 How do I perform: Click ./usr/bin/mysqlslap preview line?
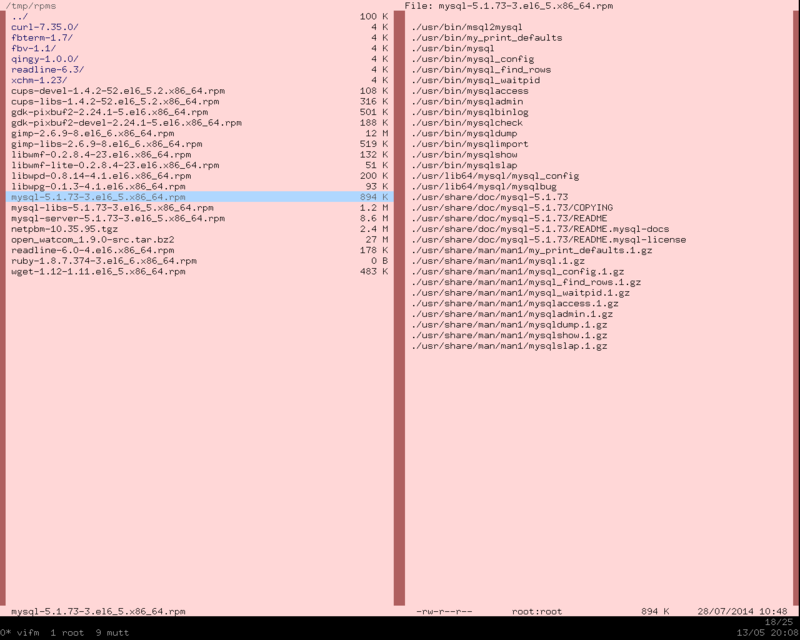464,165
